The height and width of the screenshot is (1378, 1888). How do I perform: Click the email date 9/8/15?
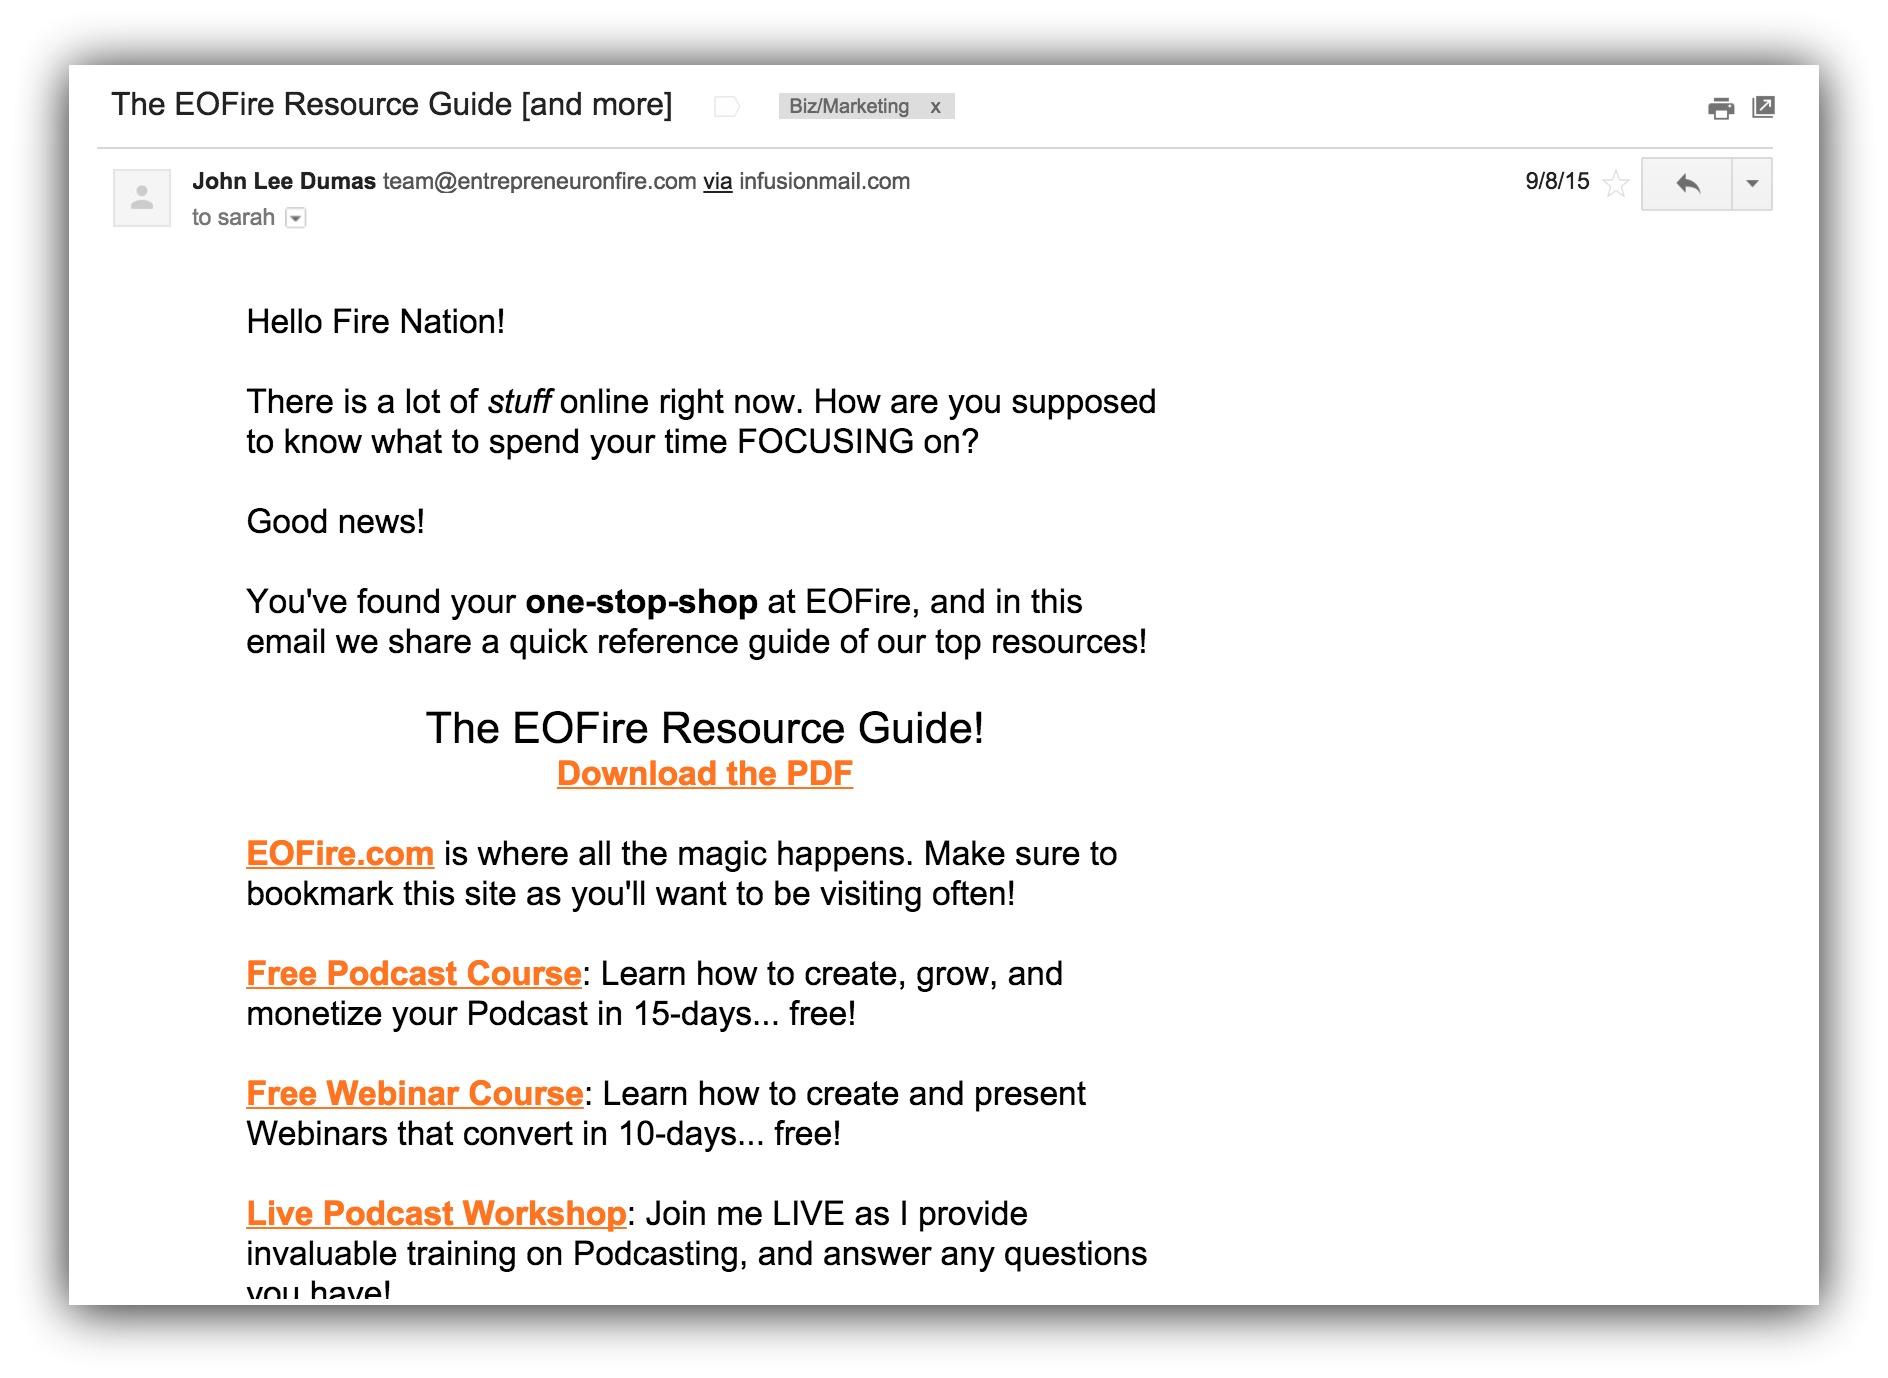pos(1557,181)
